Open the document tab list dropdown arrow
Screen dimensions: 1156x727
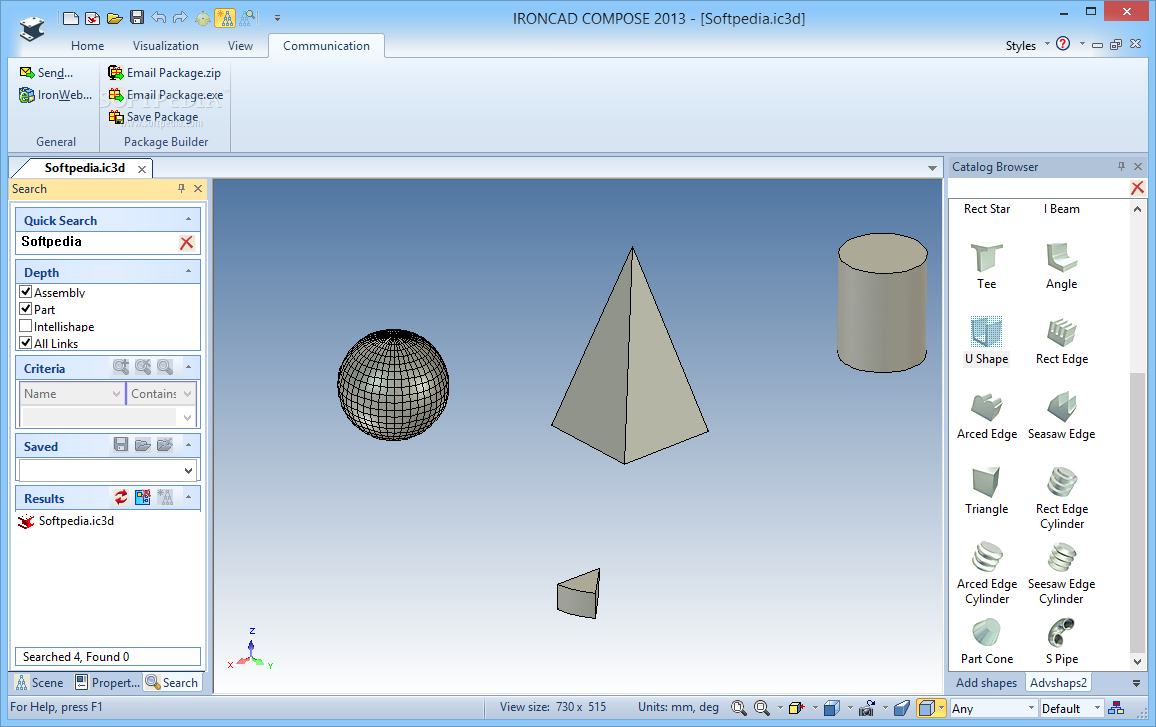[932, 168]
